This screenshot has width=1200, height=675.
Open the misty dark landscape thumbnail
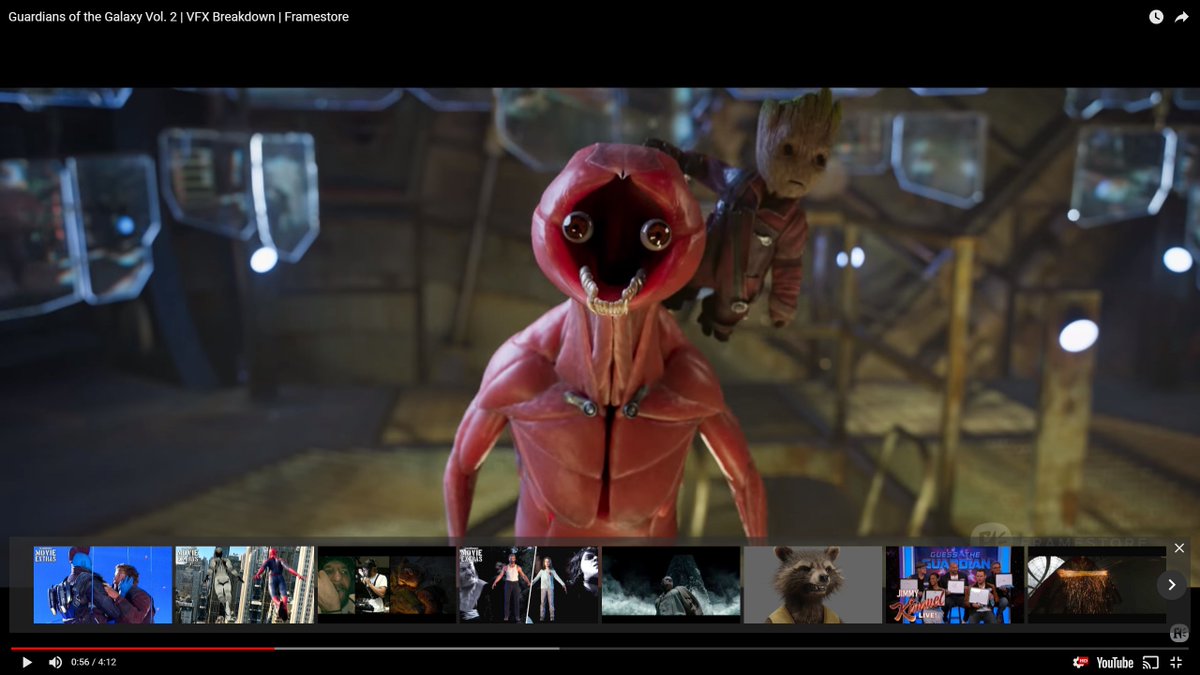pos(671,585)
